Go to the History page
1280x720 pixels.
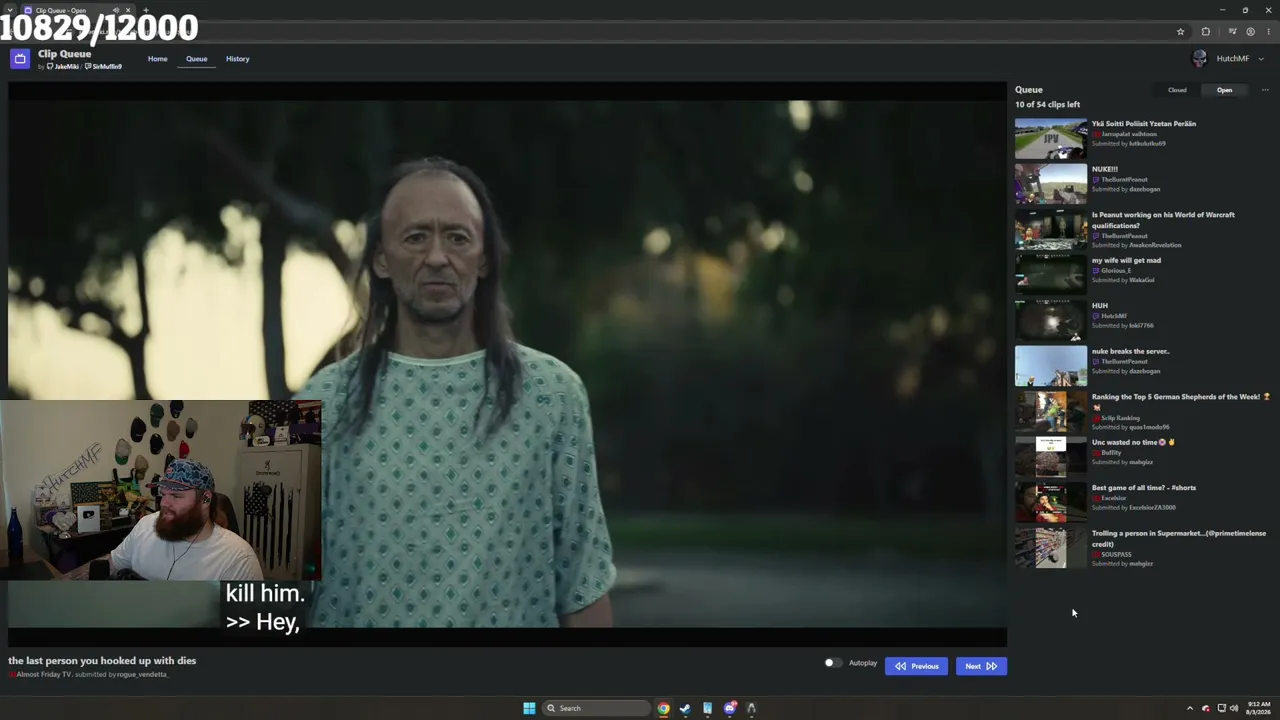pyautogui.click(x=238, y=59)
